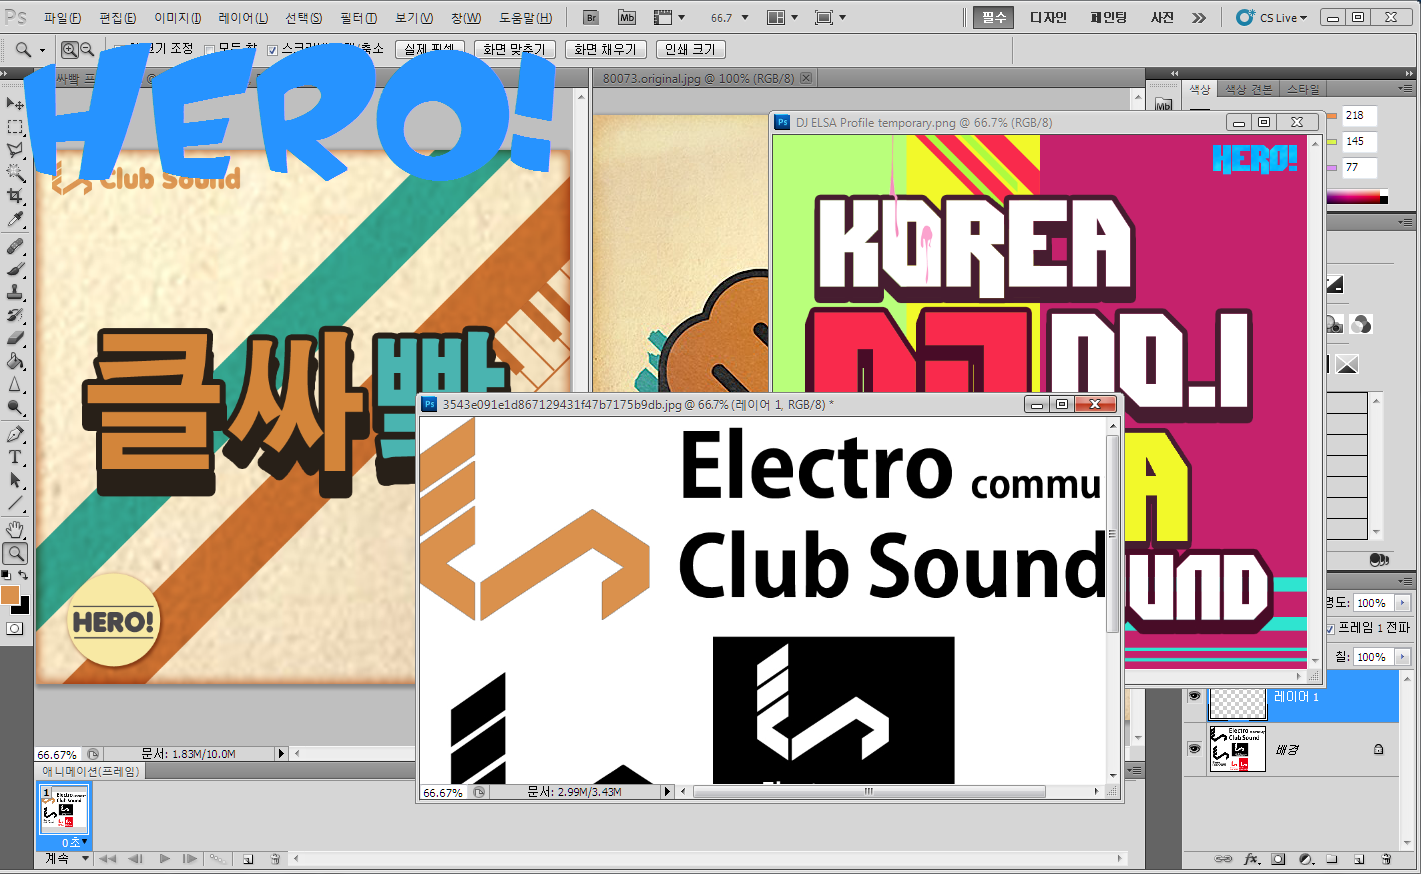Viewport: 1421px width, 874px height.
Task: Launch Bridge from the Br icon
Action: pos(591,17)
